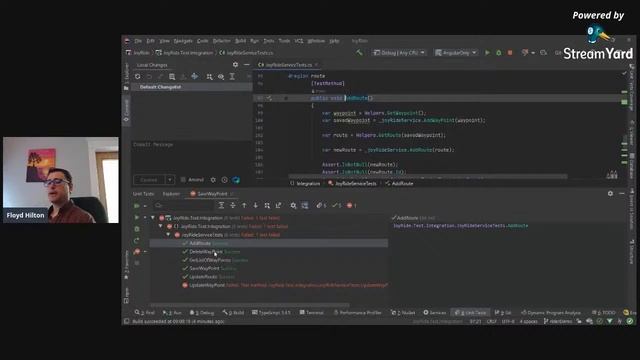Collapse top JoyRide.Test.Integration project node
Viewport: 640px width, 360px height.
pyautogui.click(x=153, y=218)
